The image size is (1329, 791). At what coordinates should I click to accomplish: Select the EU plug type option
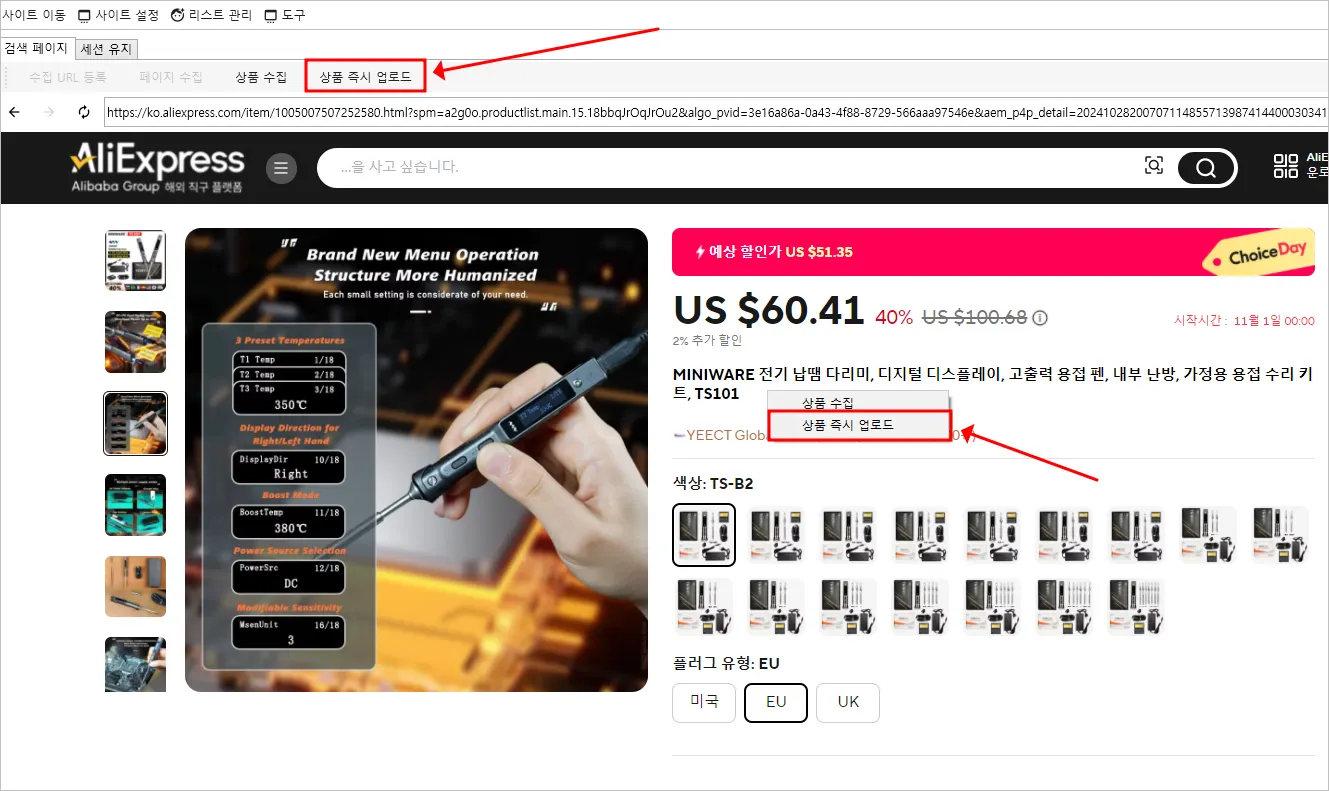(x=776, y=702)
